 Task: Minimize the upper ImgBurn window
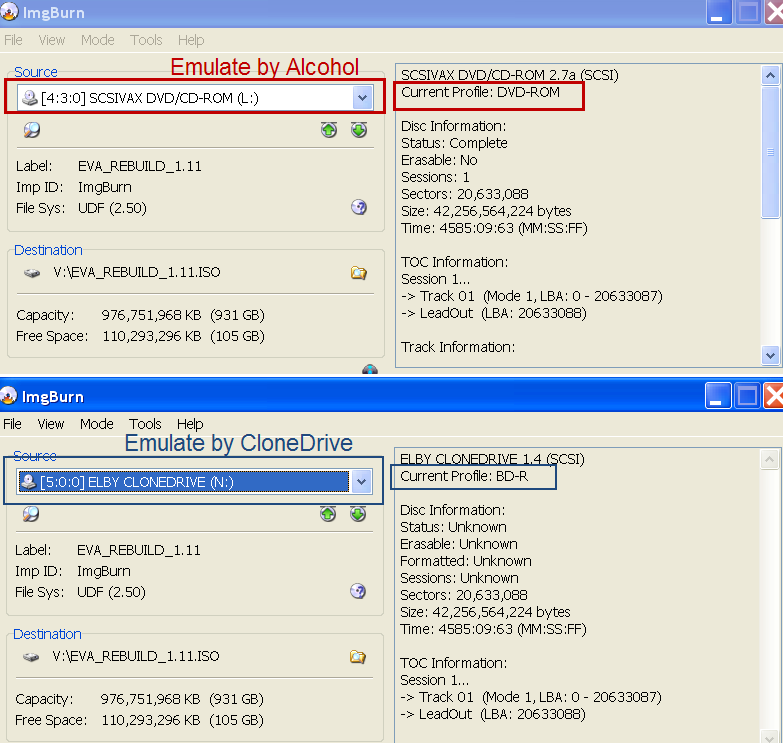[719, 12]
